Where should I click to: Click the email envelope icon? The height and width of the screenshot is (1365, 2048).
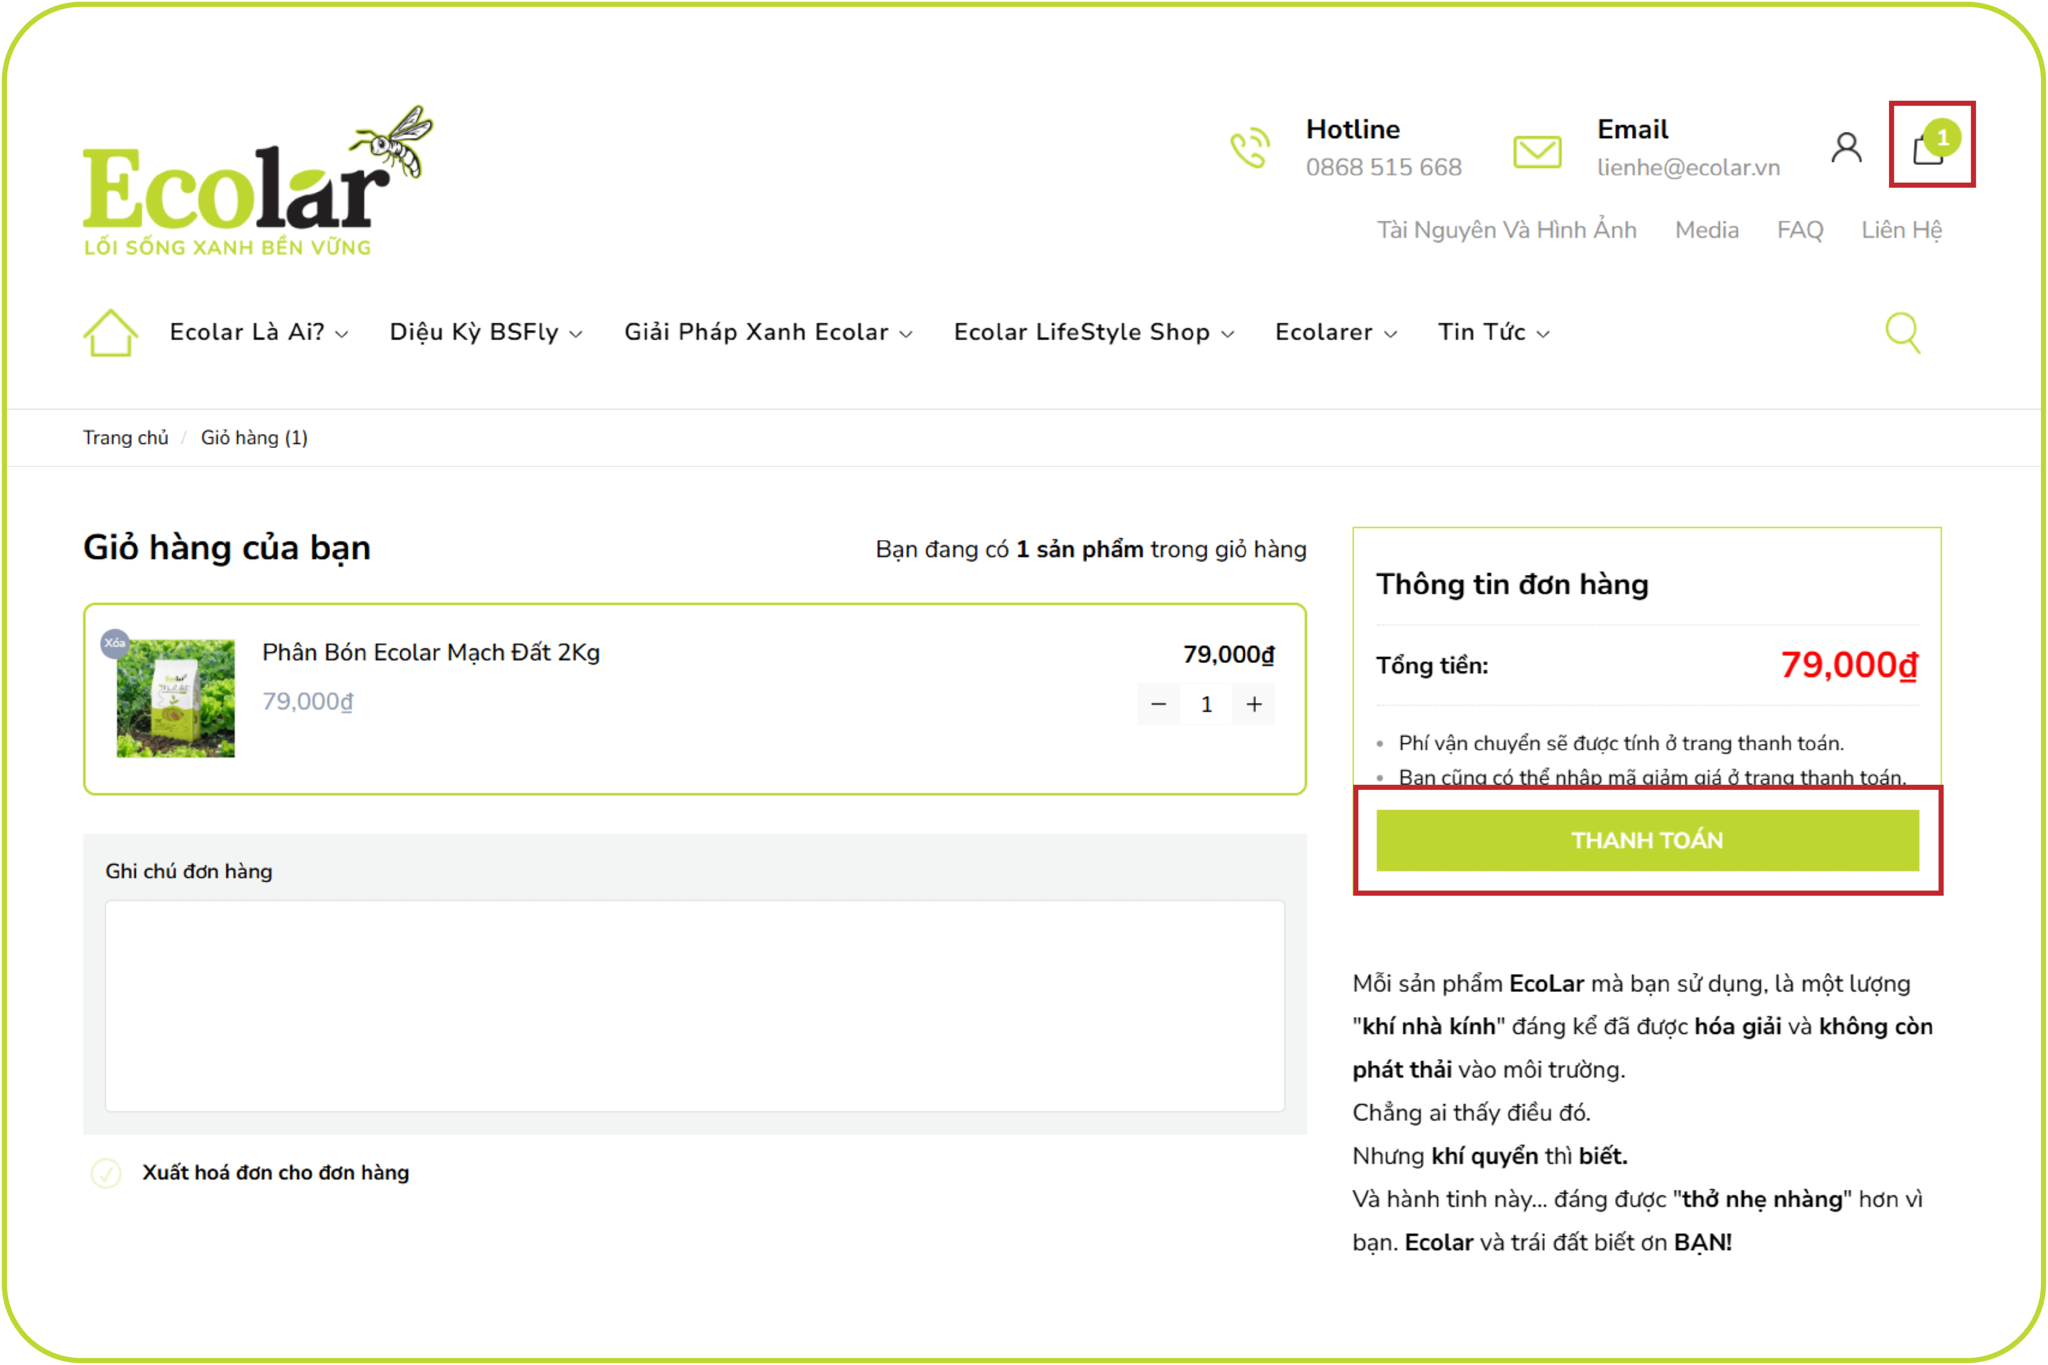tap(1537, 152)
